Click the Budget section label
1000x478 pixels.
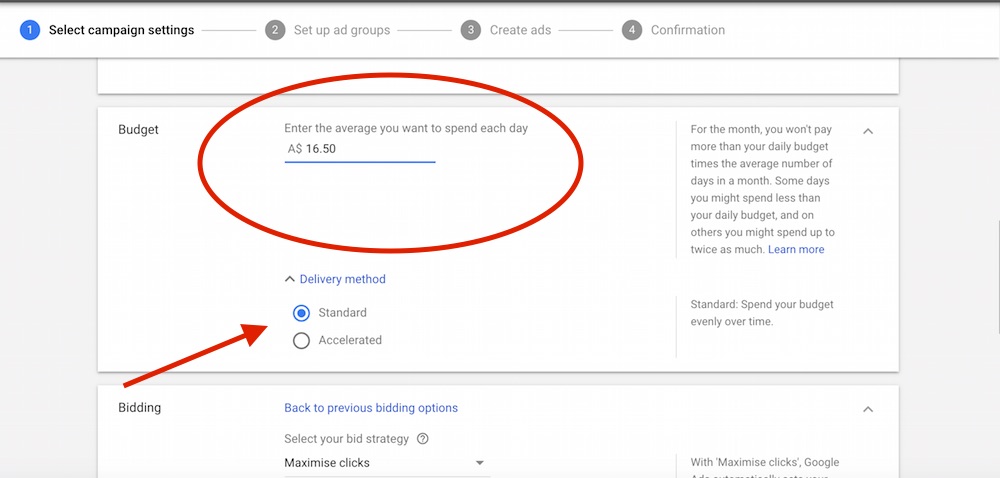click(x=138, y=129)
